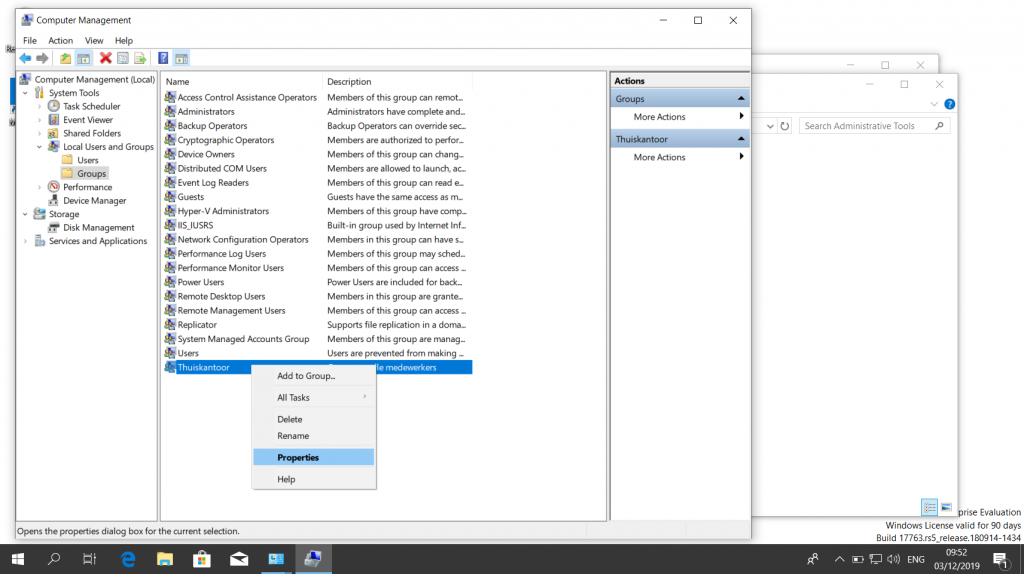The height and width of the screenshot is (574, 1024).
Task: Open the File menu
Action: 30,40
